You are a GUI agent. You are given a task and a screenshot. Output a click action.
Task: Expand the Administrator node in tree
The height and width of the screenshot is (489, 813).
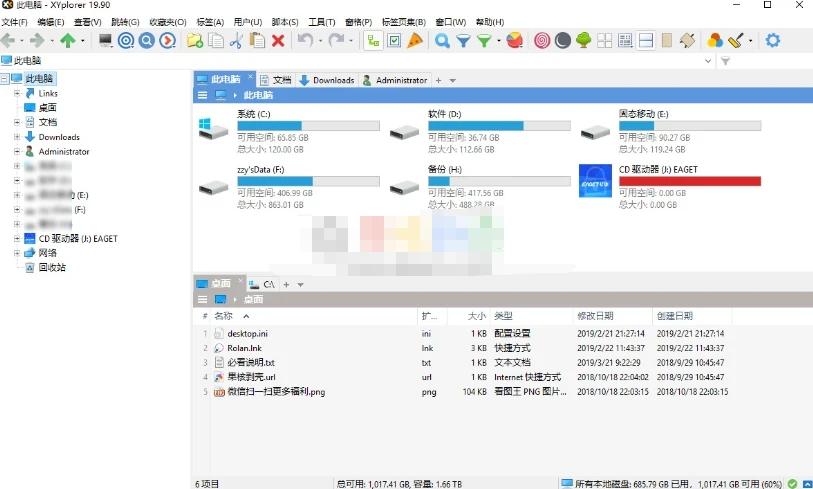17,151
